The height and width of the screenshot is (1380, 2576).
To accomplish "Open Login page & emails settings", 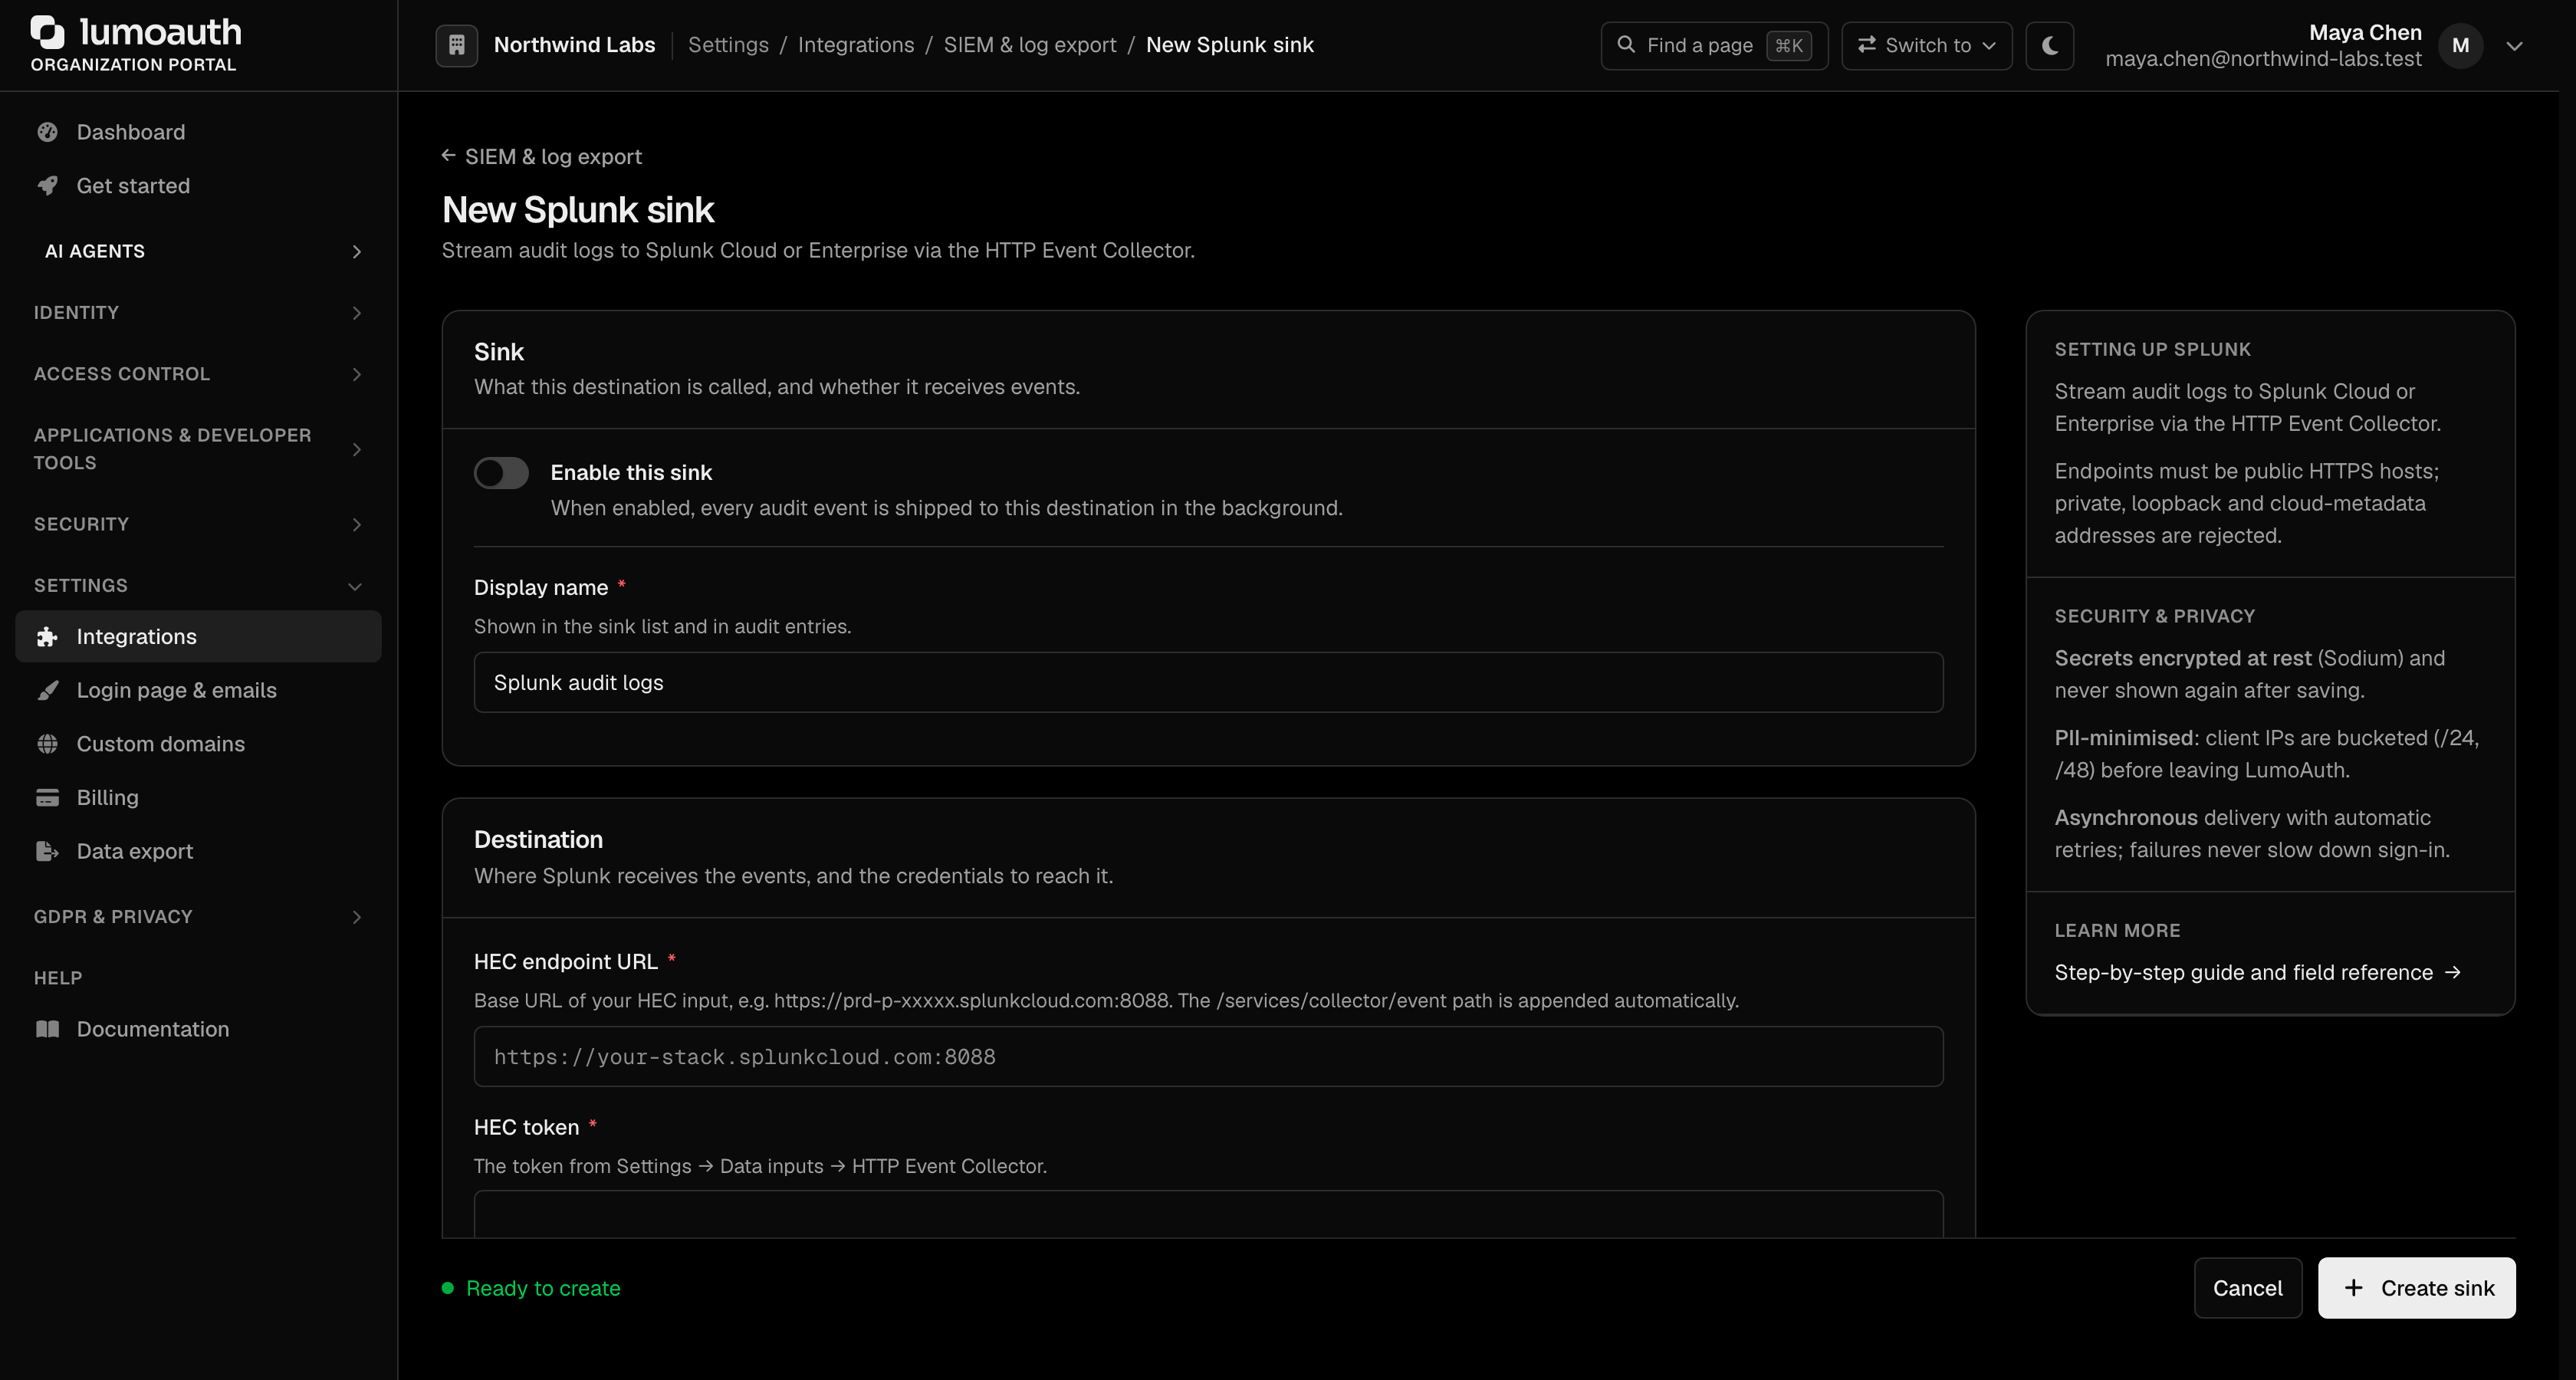I will point(198,690).
